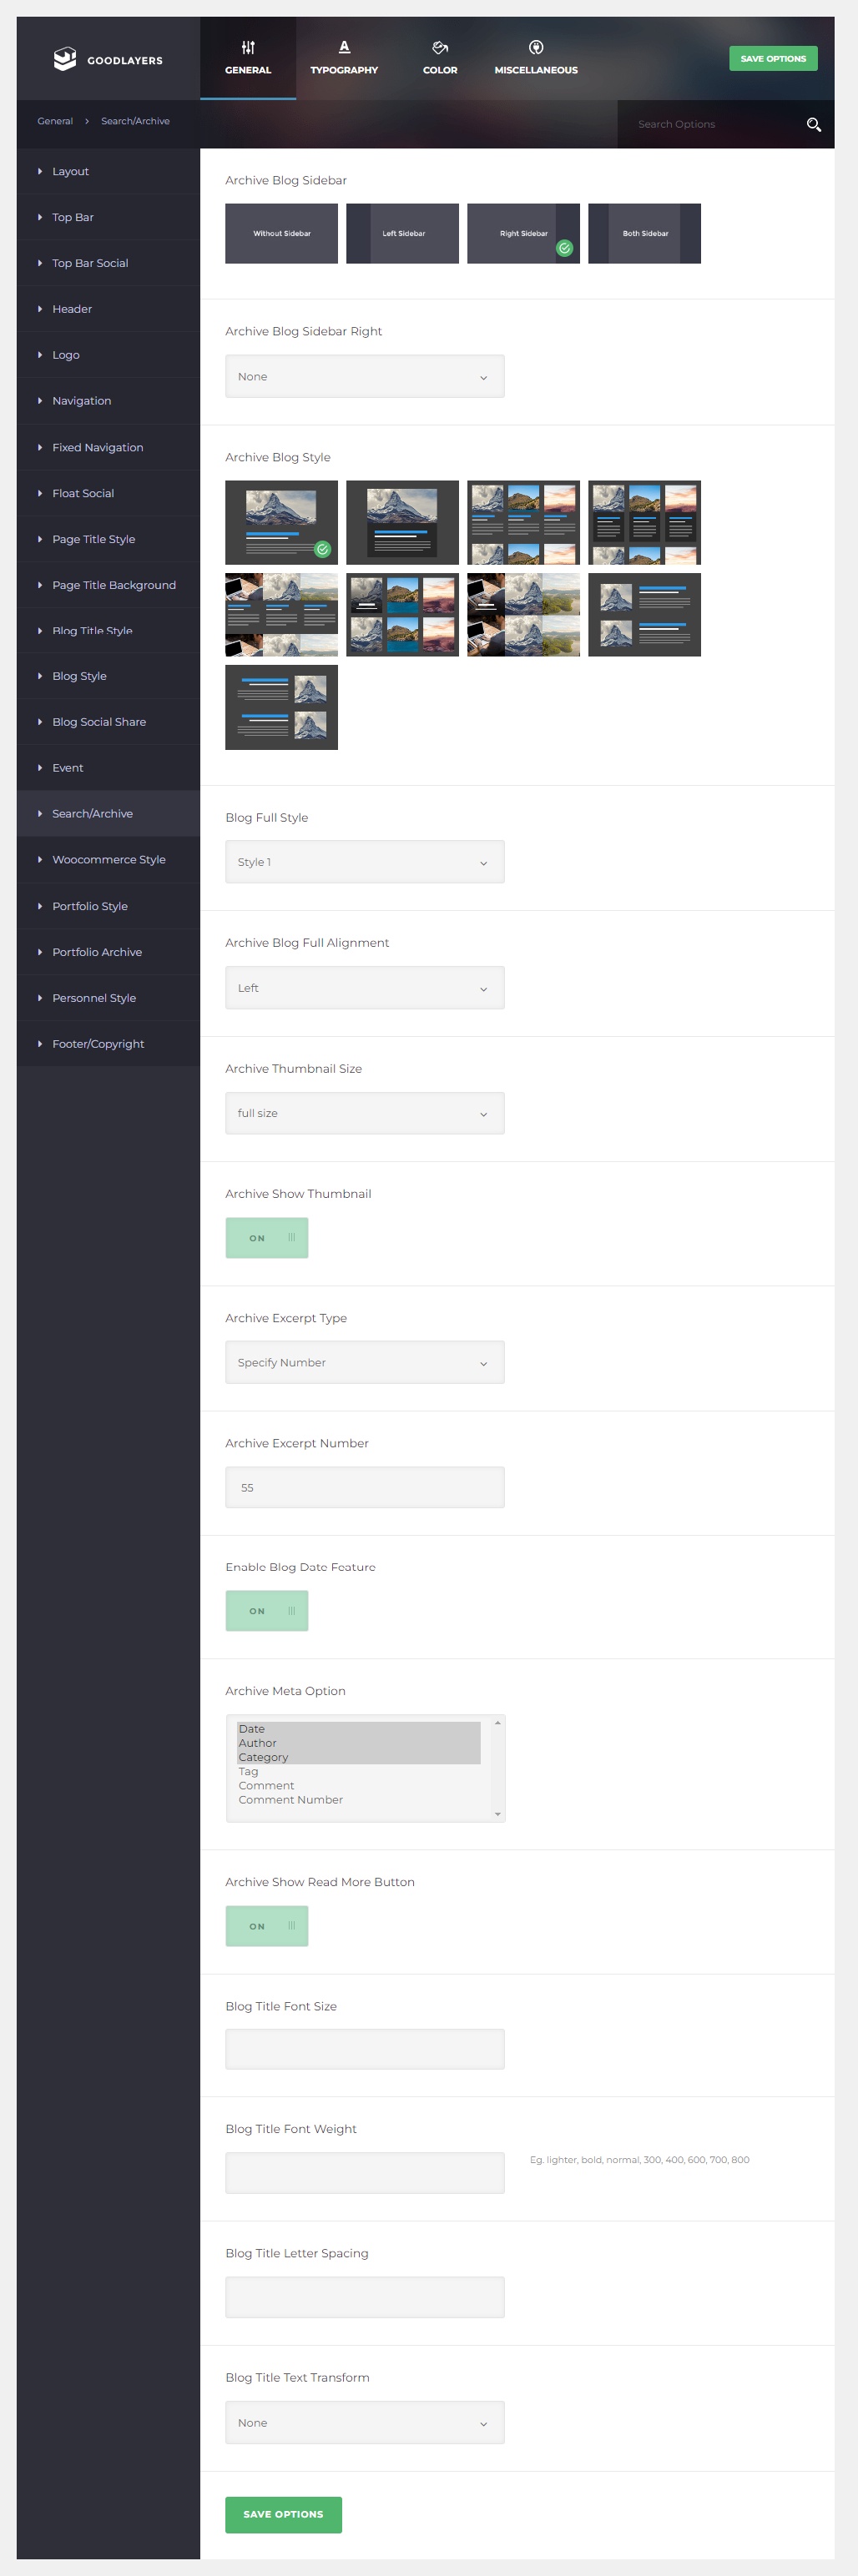Open Blog Title Text Transform dropdown

coord(365,2423)
